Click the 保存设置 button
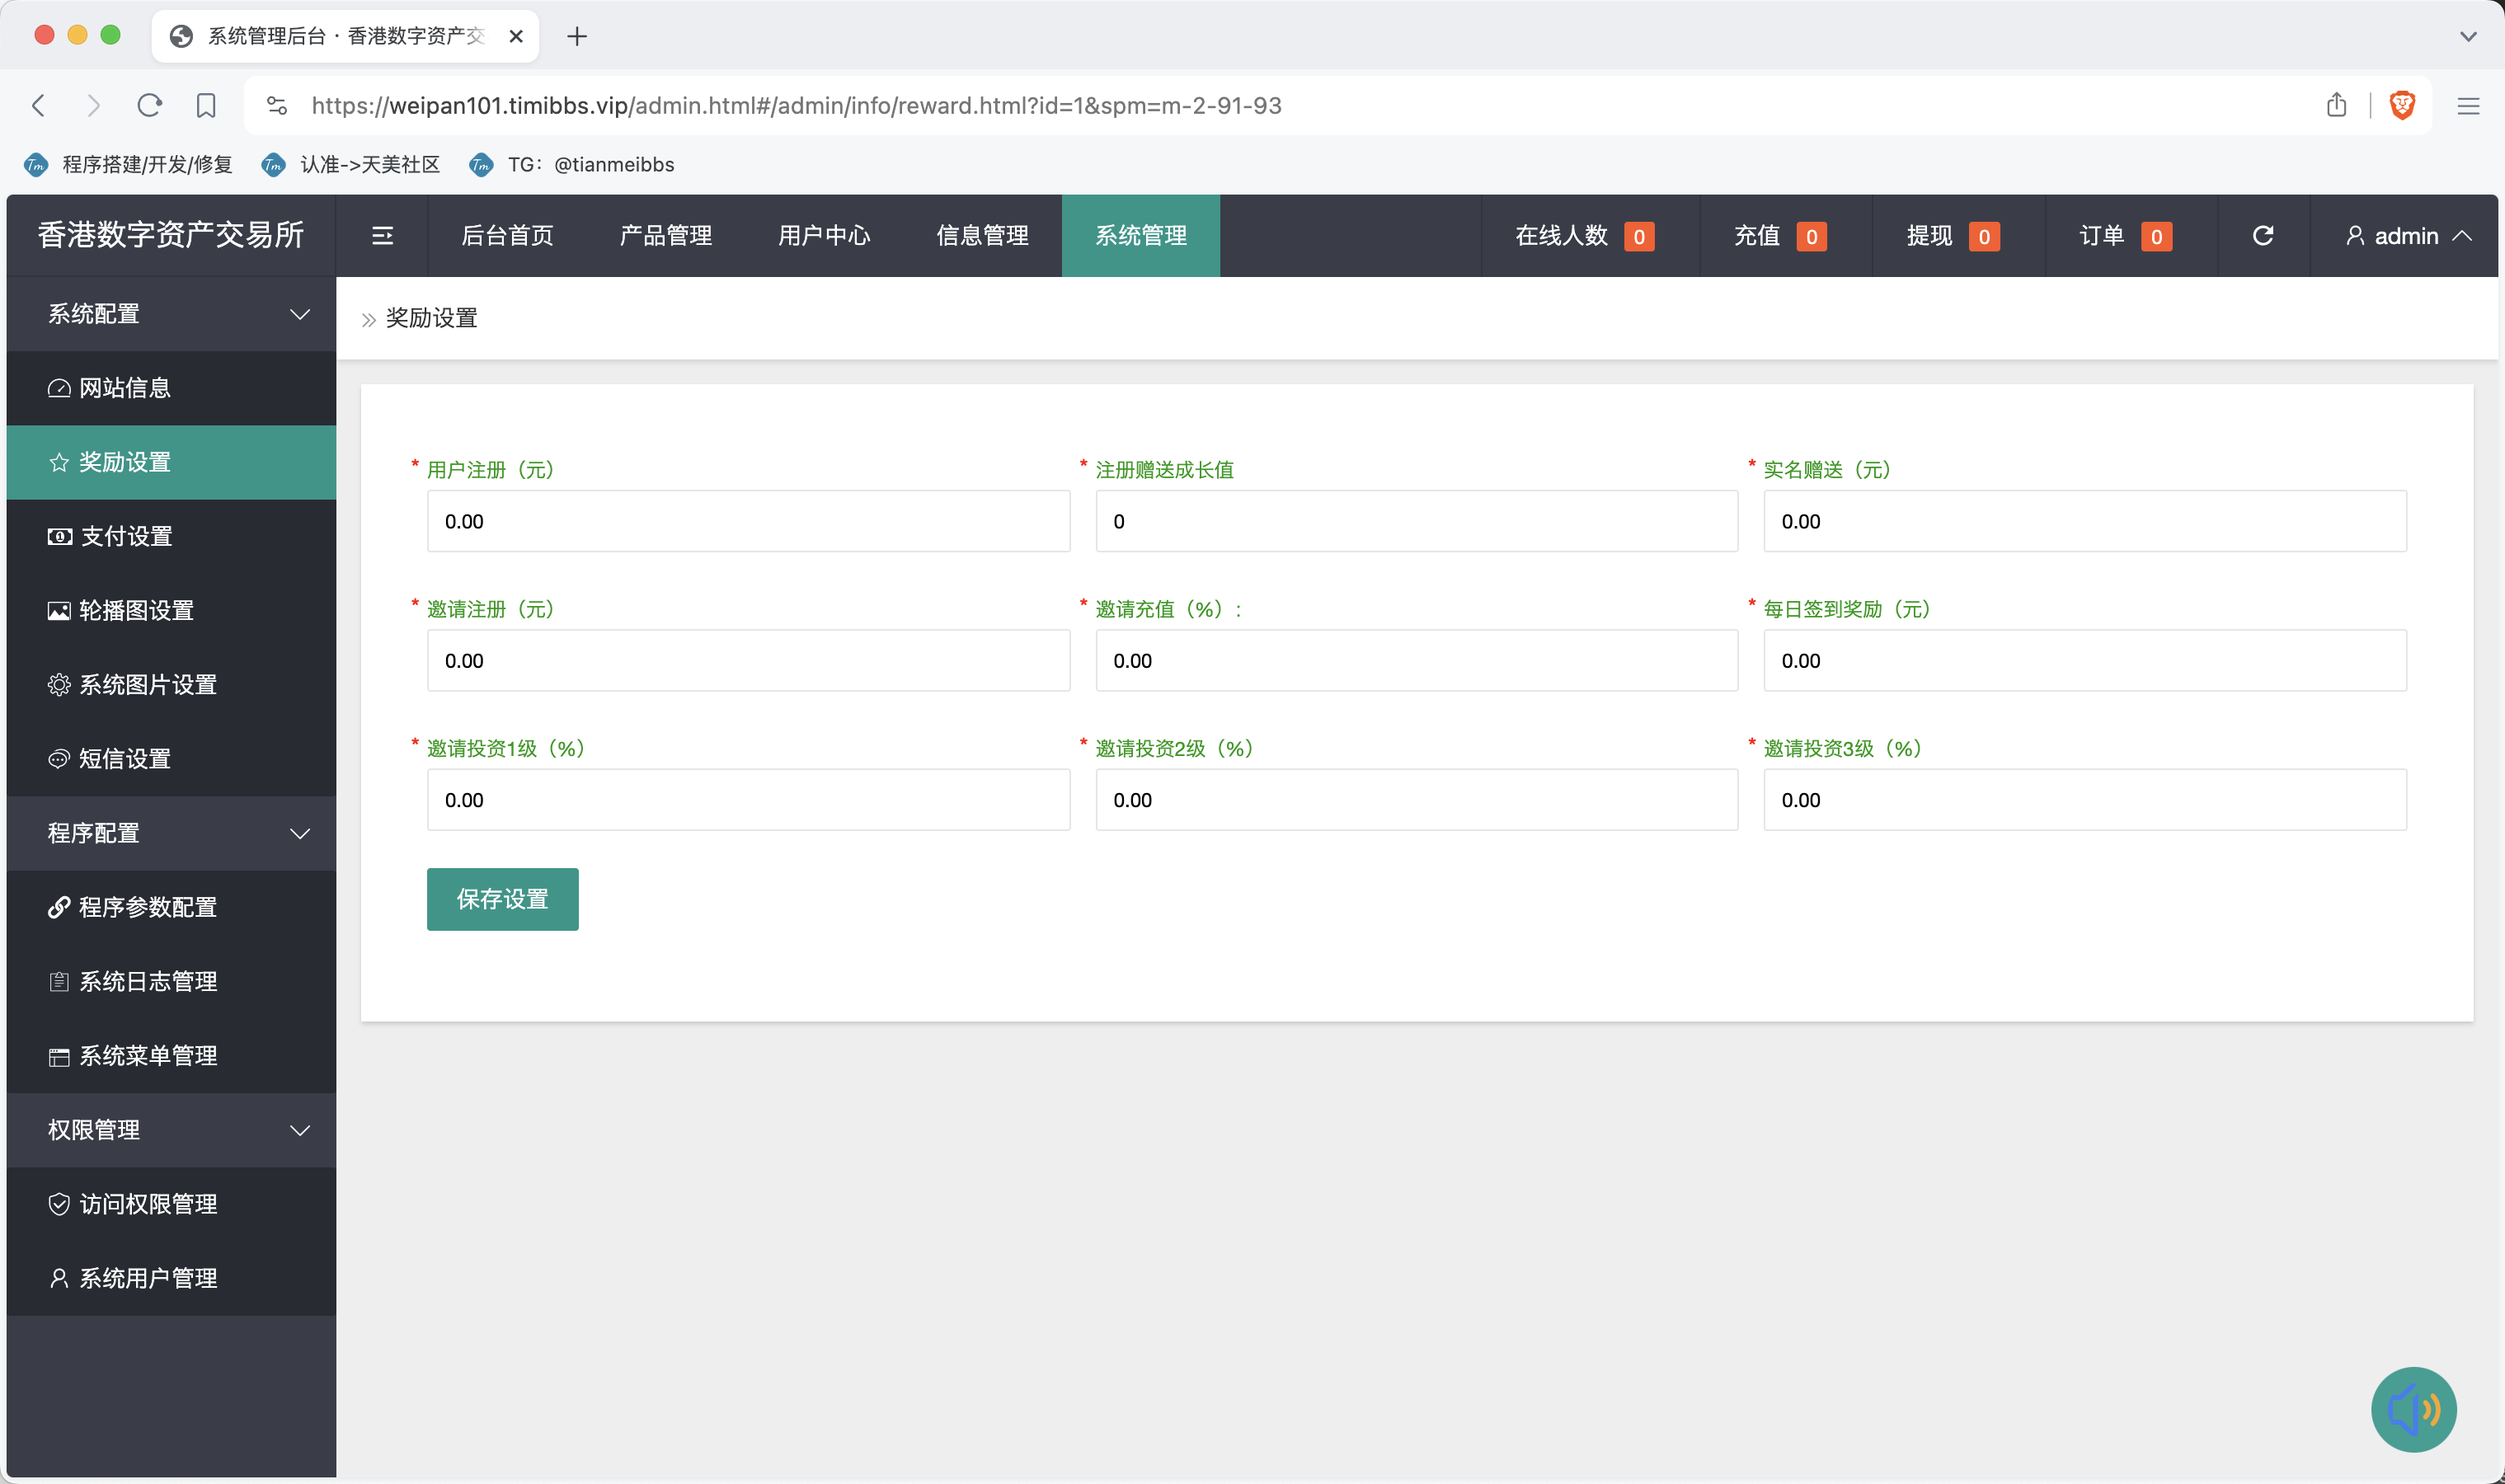Screen dimensions: 2505x1484 pos(502,899)
